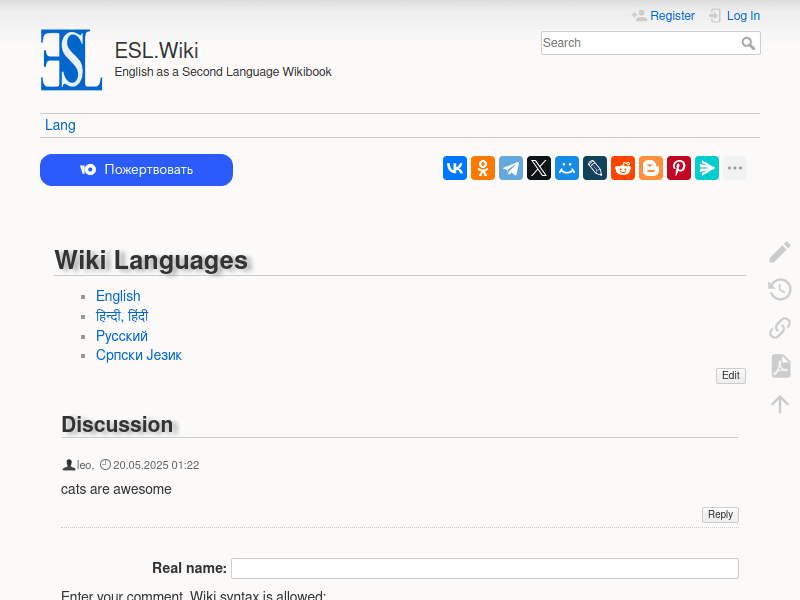Share the article on Reddit
The width and height of the screenshot is (800, 600).
click(x=623, y=168)
